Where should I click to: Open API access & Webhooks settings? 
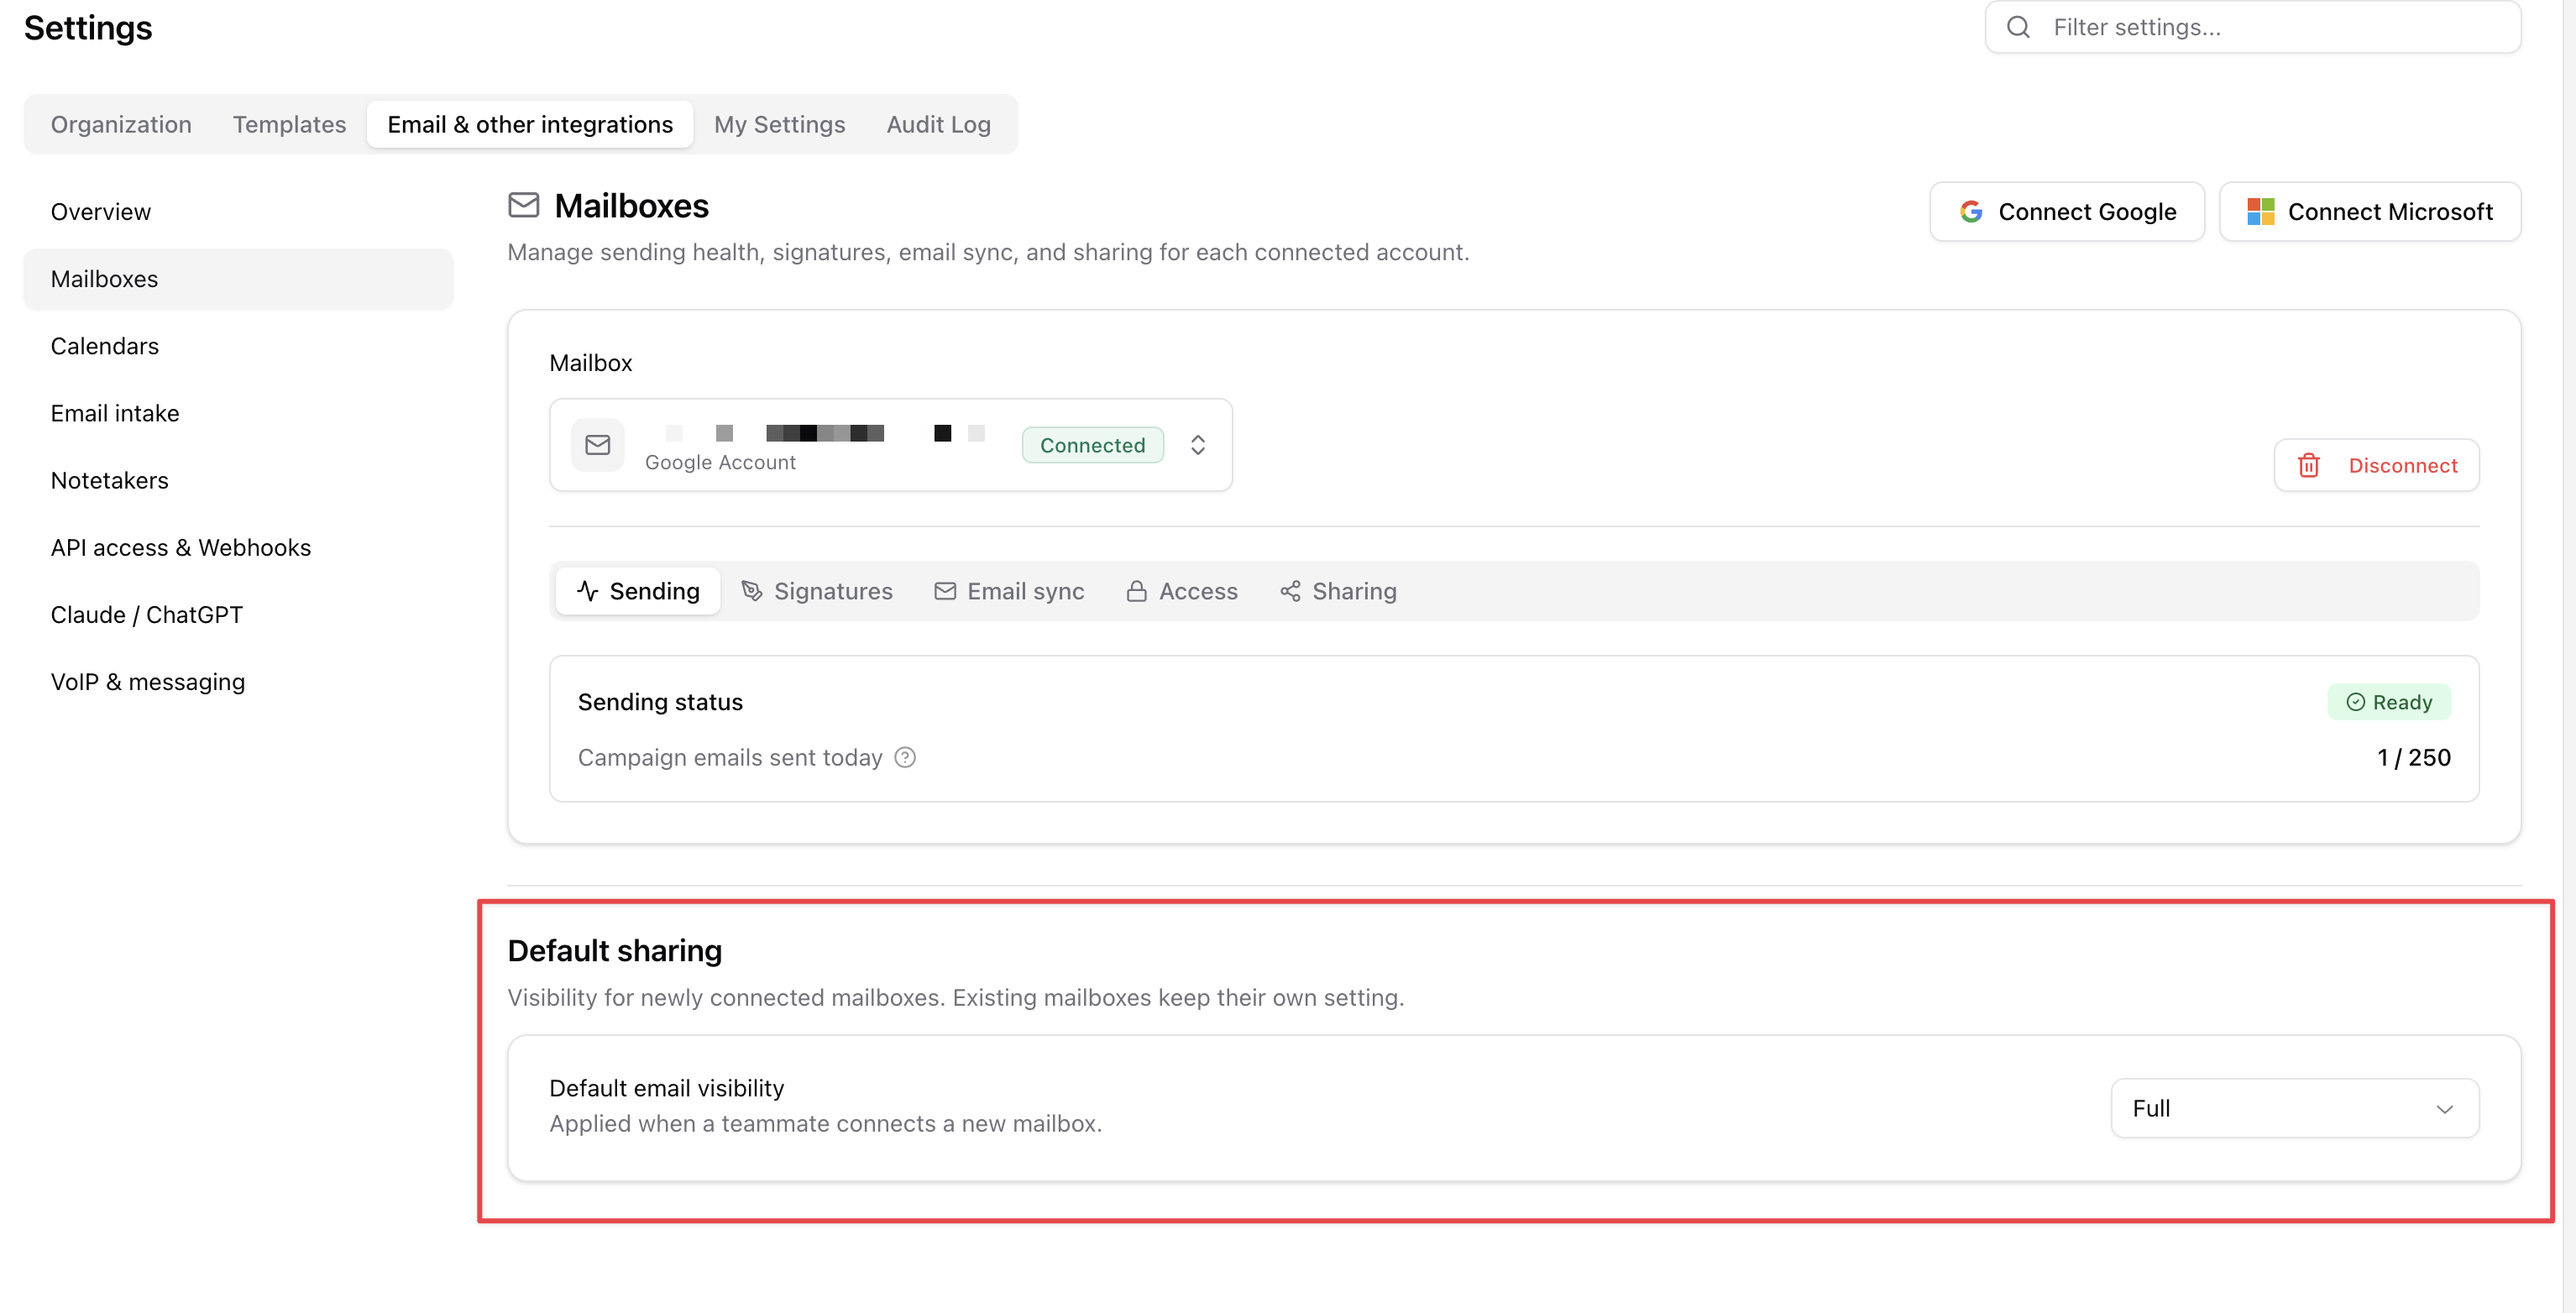tap(238, 547)
